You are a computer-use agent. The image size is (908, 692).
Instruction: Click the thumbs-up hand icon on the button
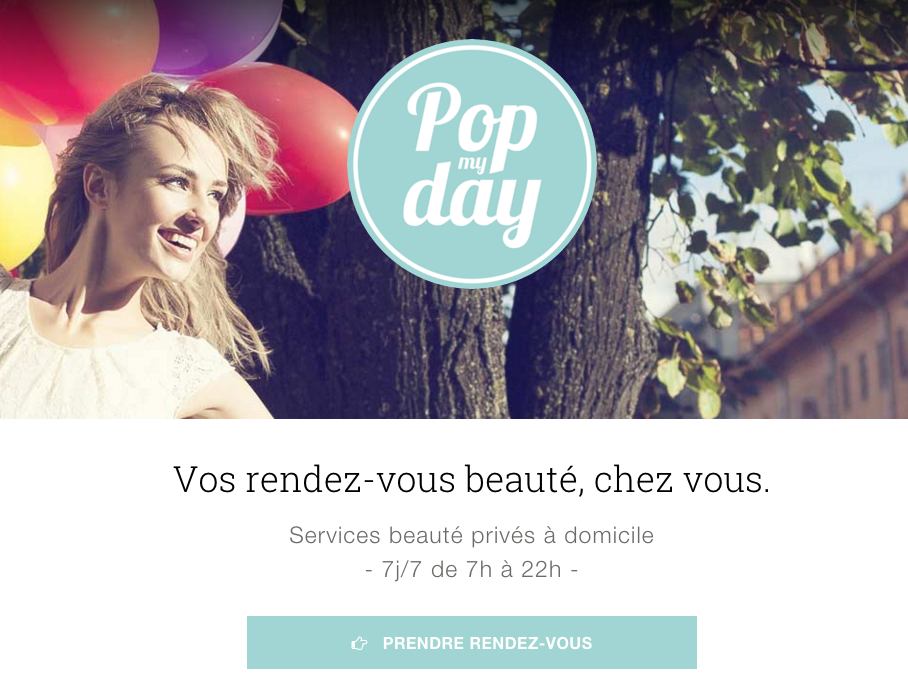coord(359,643)
